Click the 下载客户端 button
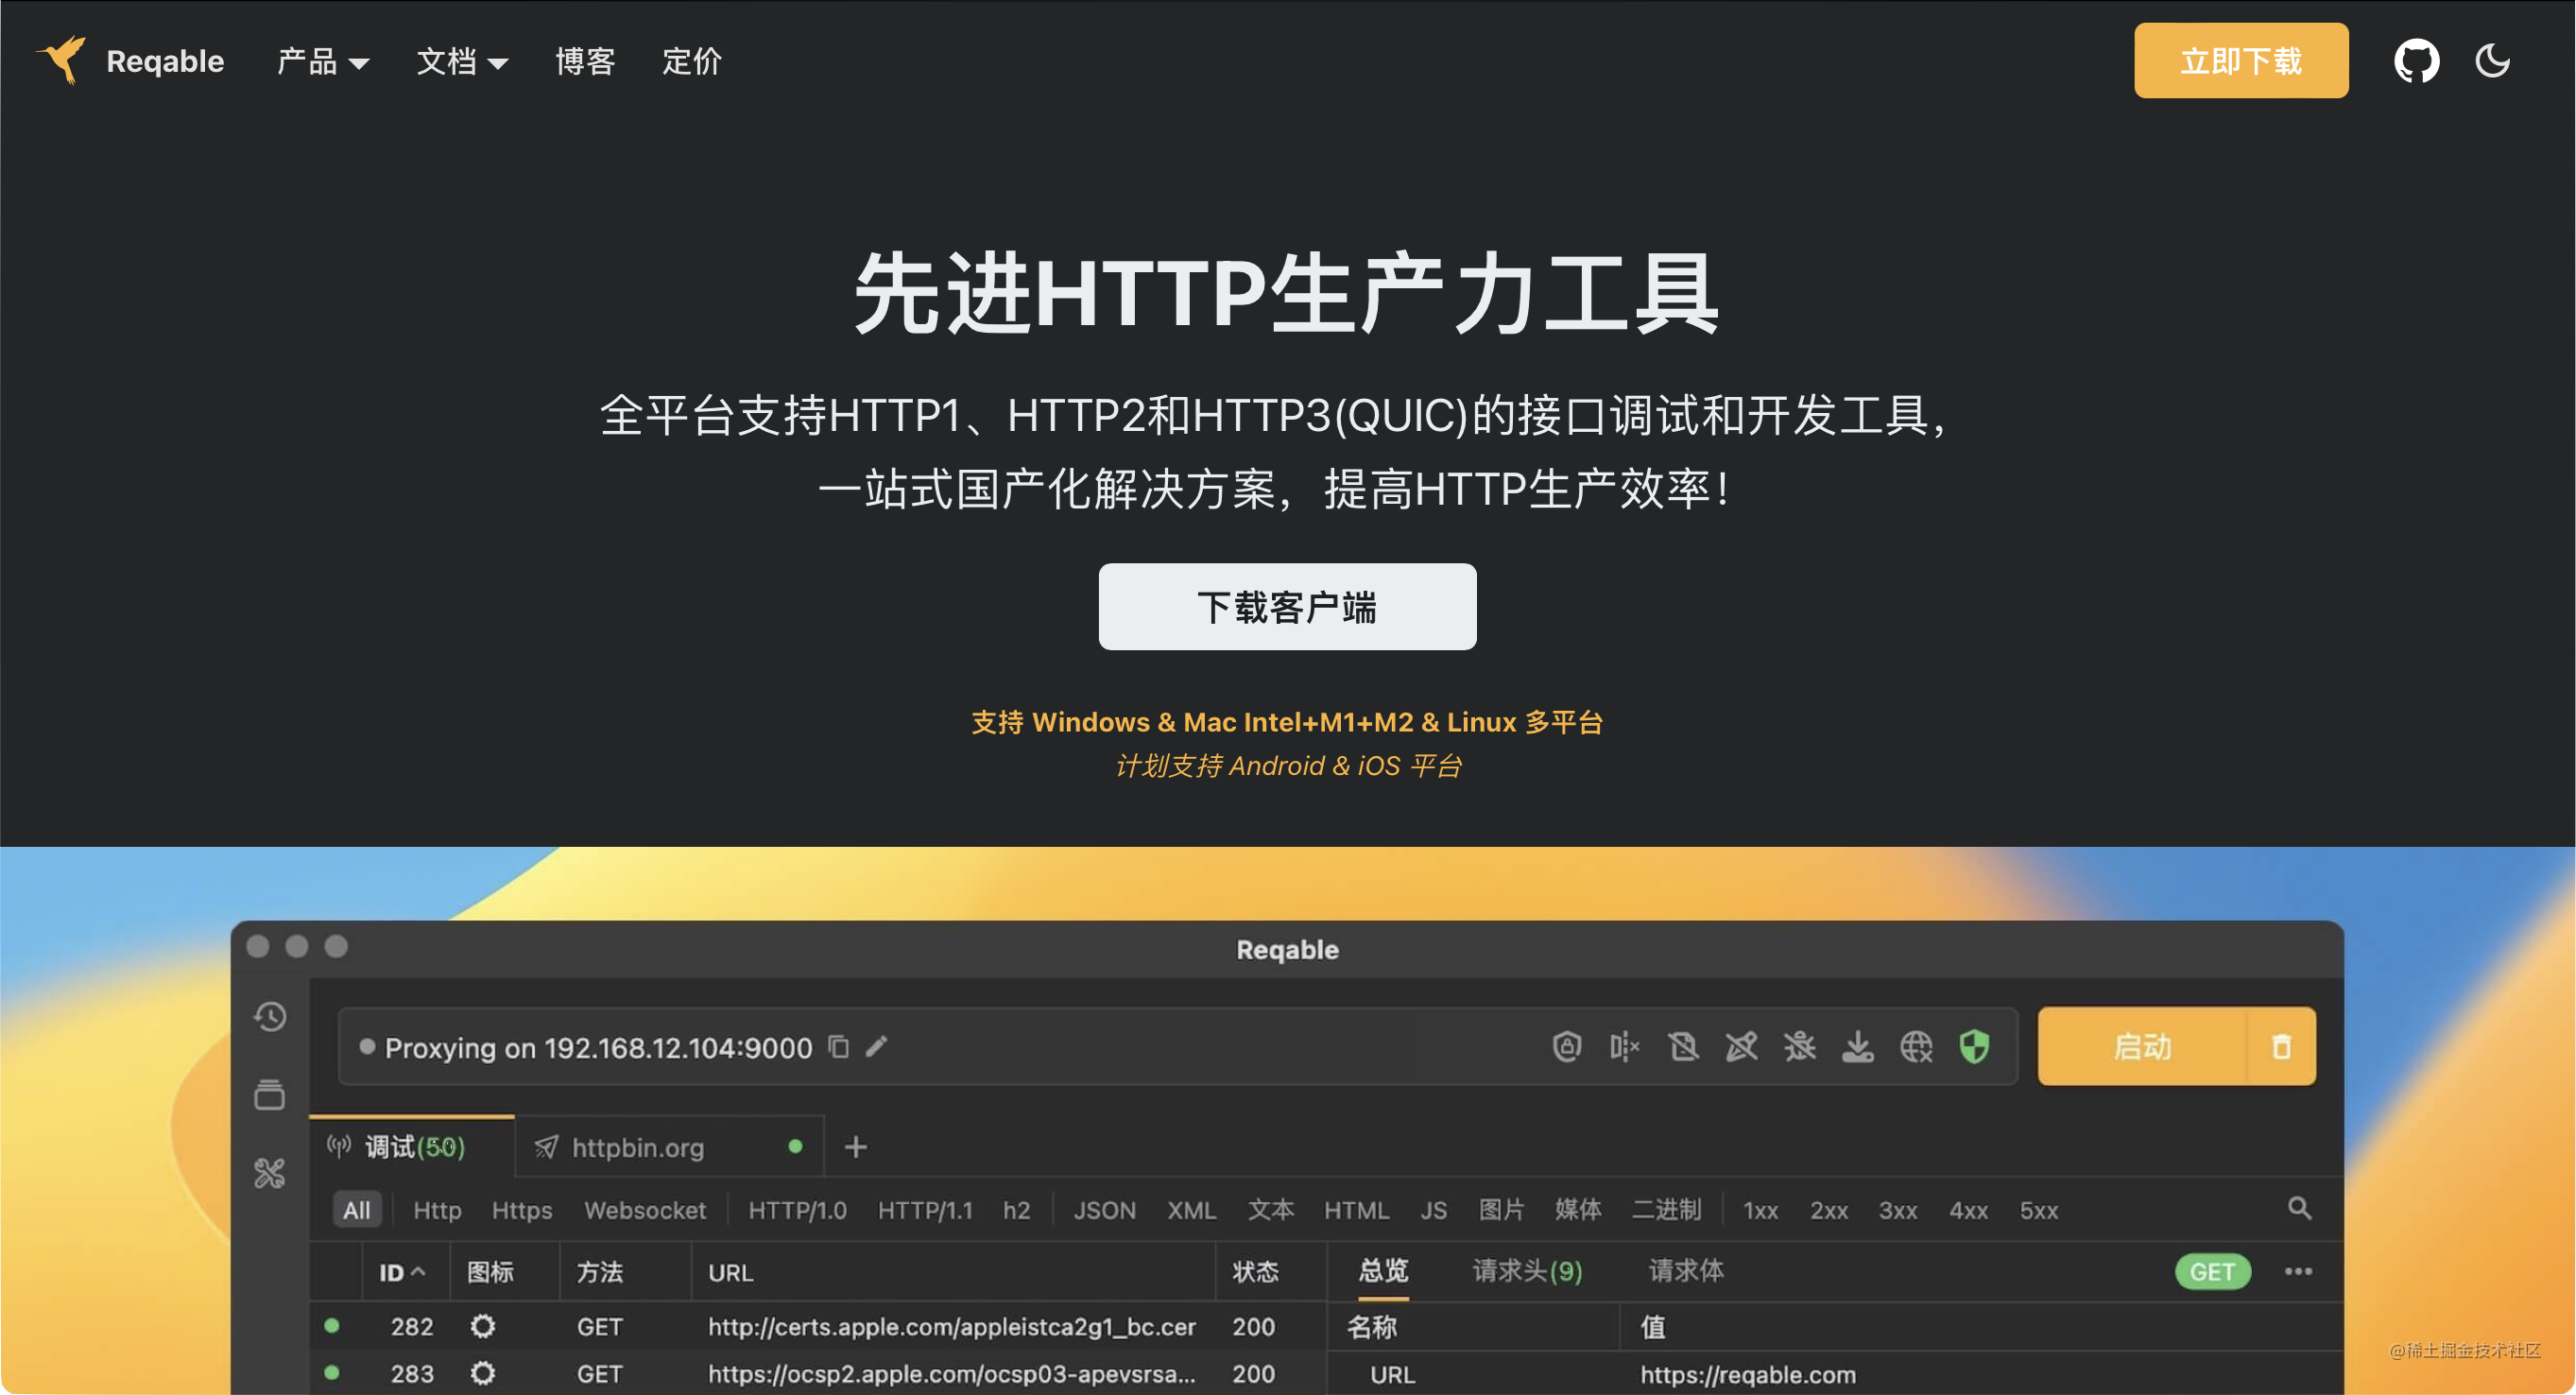 pos(1287,607)
